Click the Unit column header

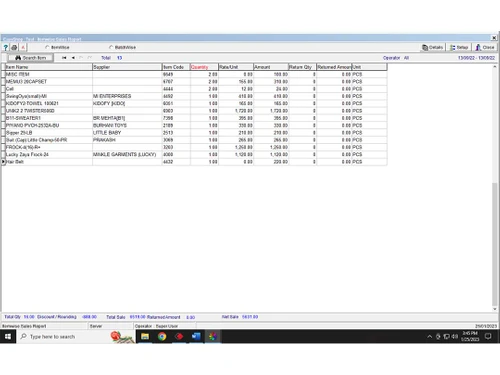[370, 67]
